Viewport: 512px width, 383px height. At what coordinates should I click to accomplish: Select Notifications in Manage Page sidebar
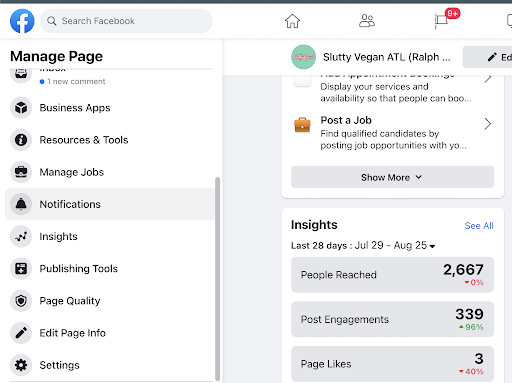pos(109,204)
